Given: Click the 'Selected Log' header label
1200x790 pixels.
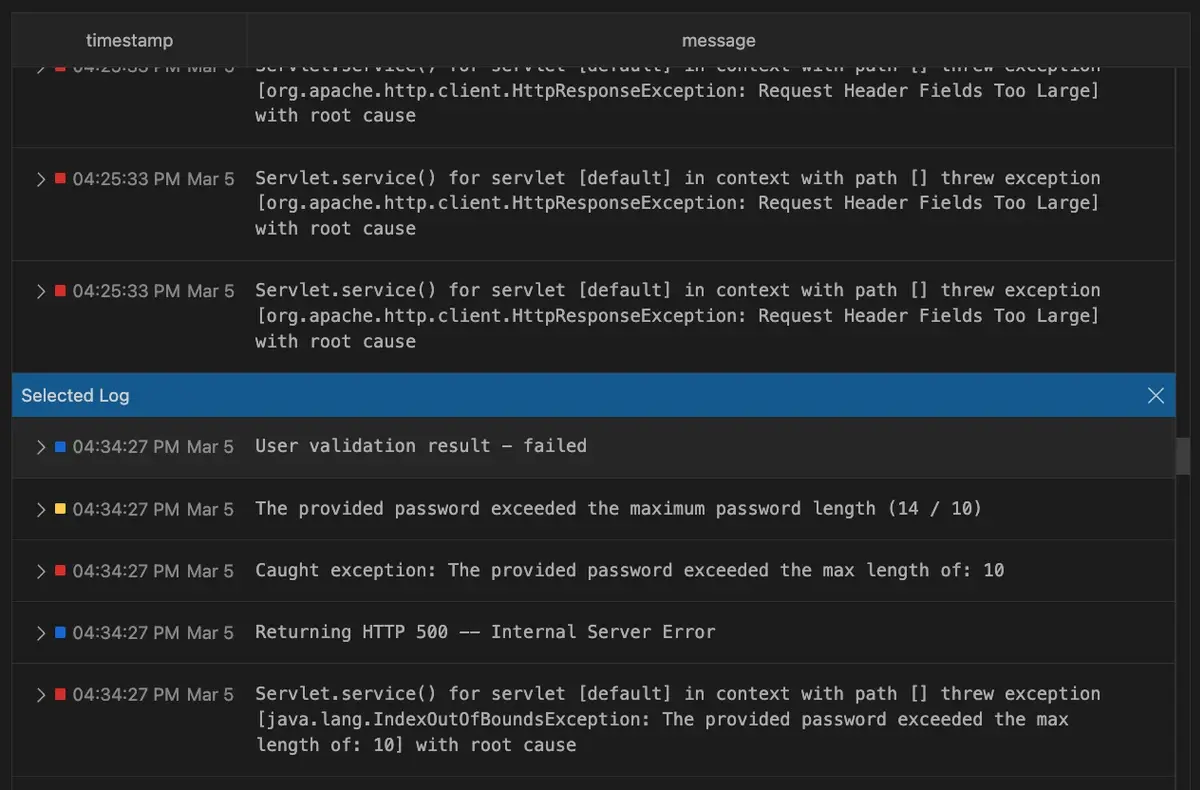Looking at the screenshot, I should coord(75,396).
